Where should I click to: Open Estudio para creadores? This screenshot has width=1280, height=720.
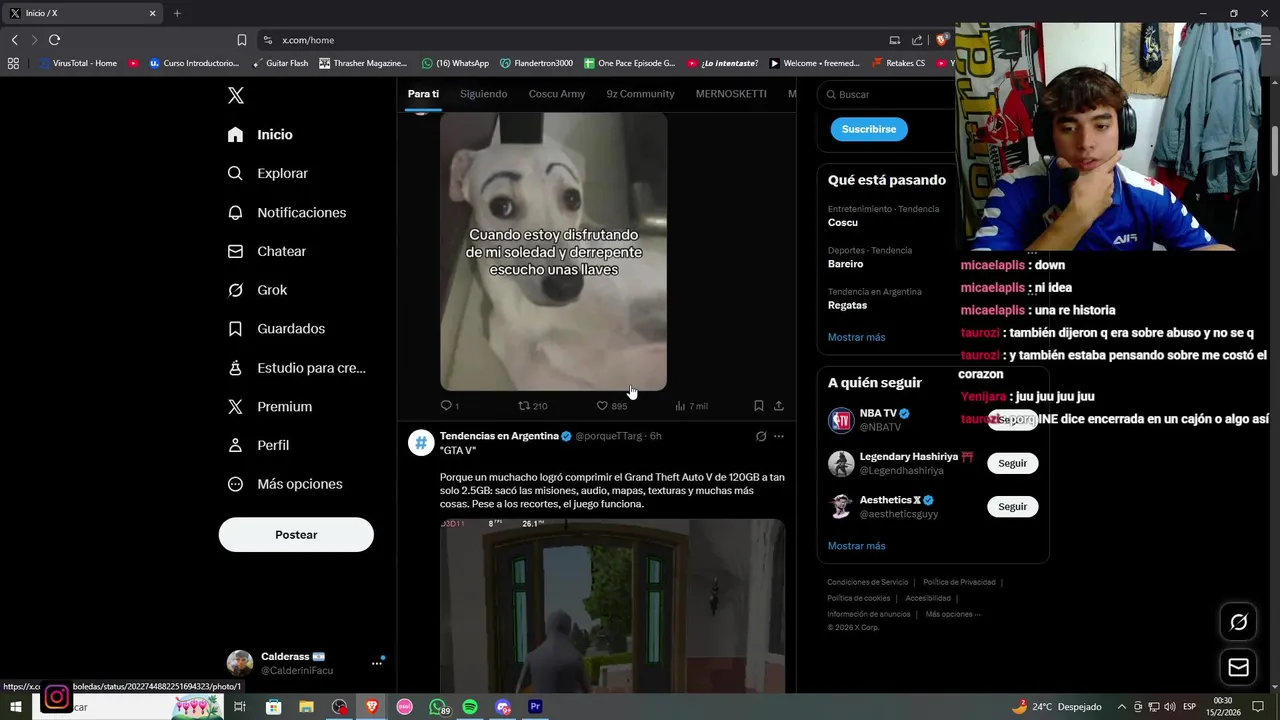[296, 368]
